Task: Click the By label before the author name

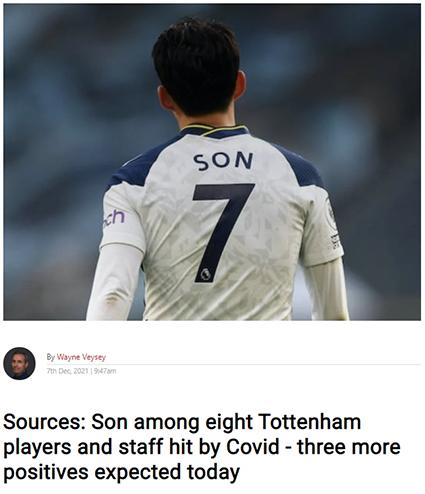Action: tap(51, 357)
